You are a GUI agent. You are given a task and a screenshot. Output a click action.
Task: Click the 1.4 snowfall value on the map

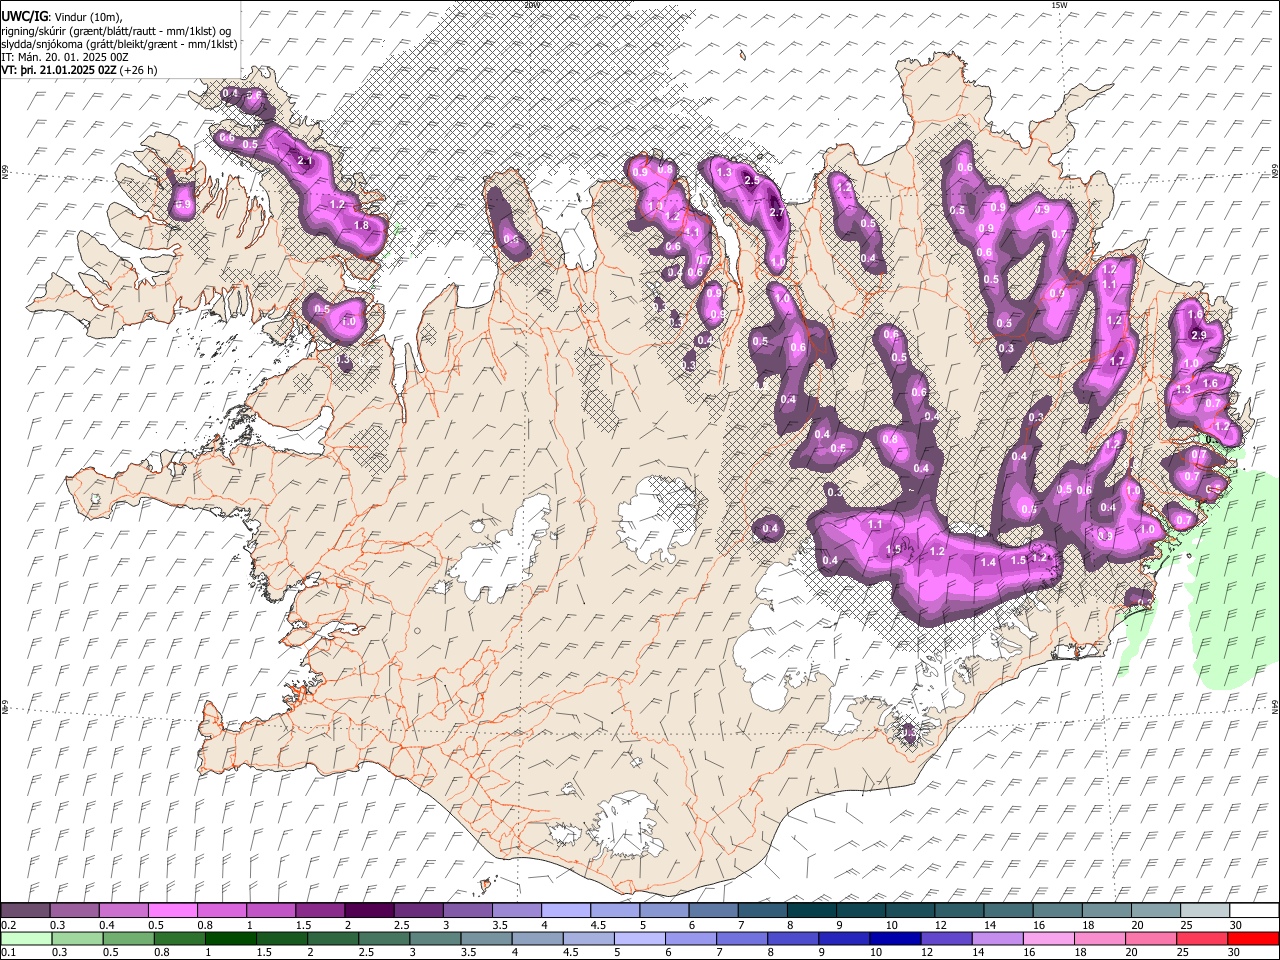pos(989,563)
